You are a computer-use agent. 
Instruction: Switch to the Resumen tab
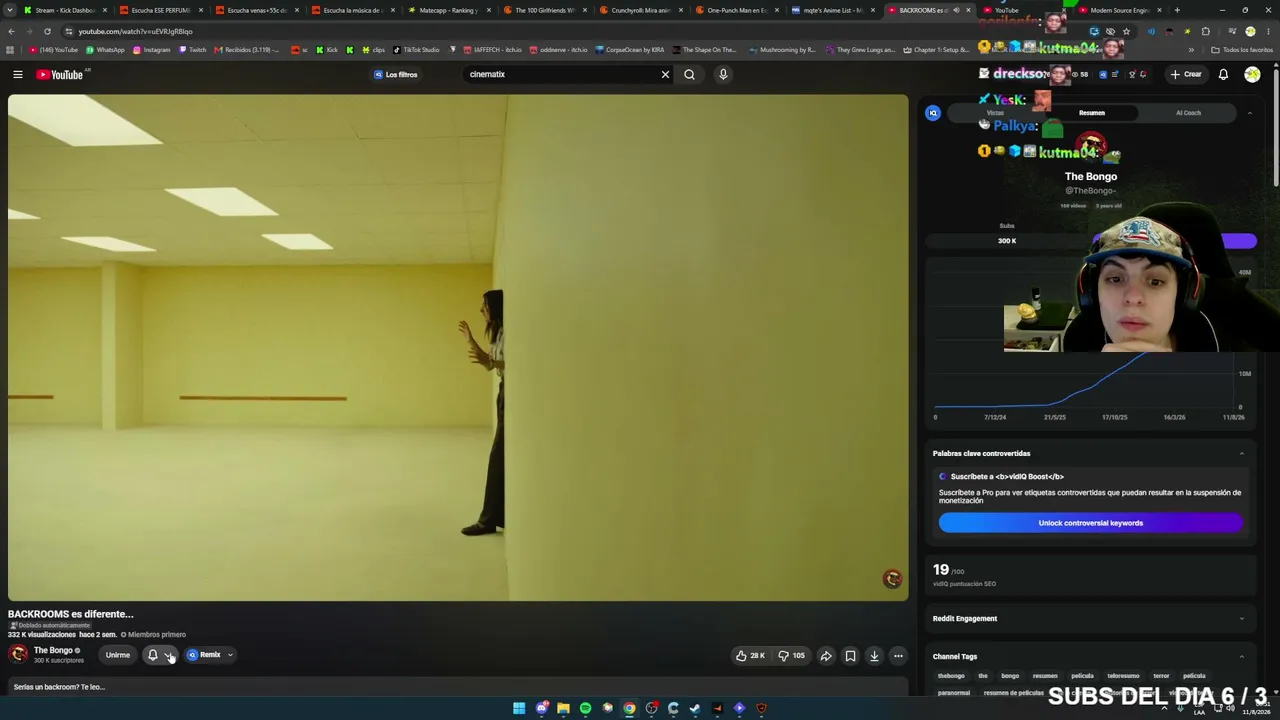pyautogui.click(x=1092, y=113)
